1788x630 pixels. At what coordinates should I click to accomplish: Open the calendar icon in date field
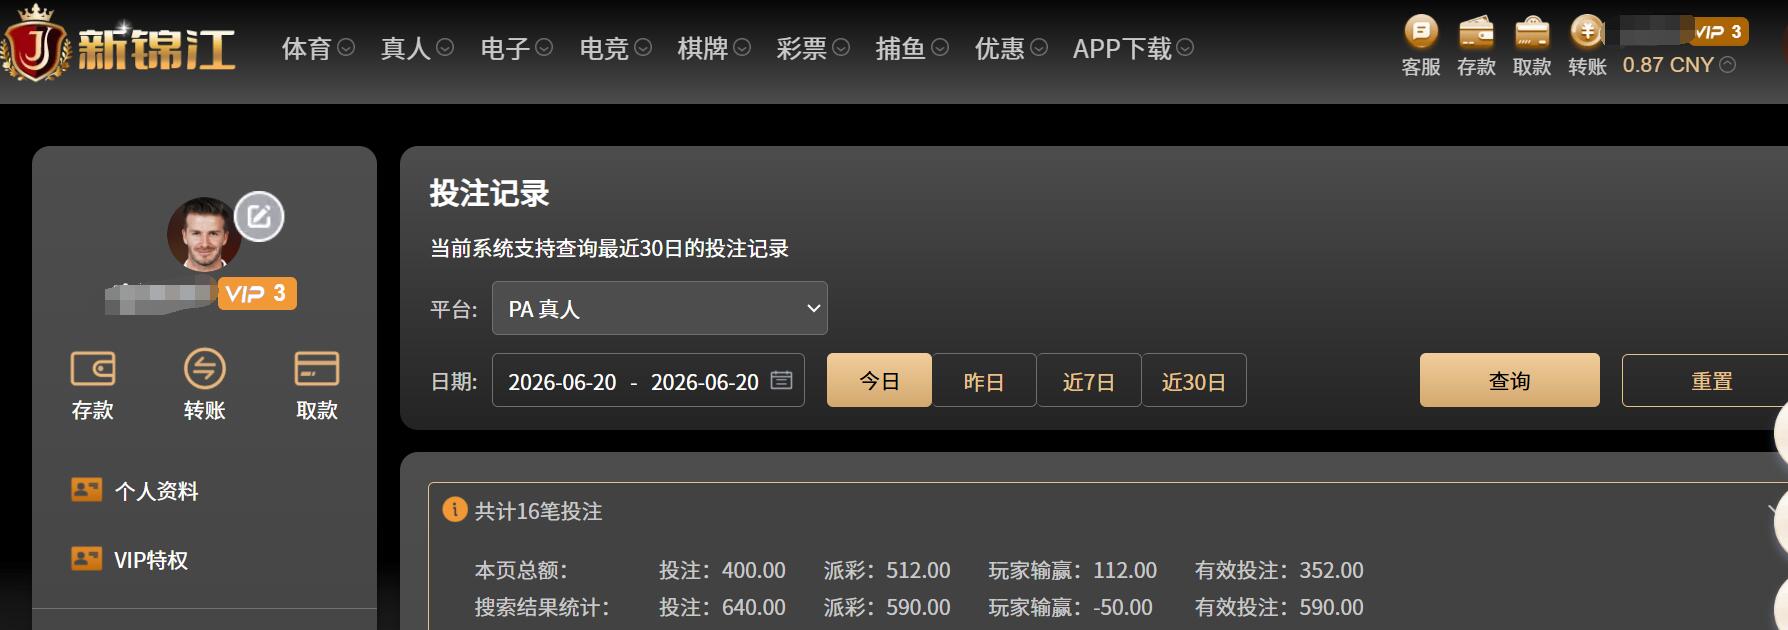tap(782, 380)
